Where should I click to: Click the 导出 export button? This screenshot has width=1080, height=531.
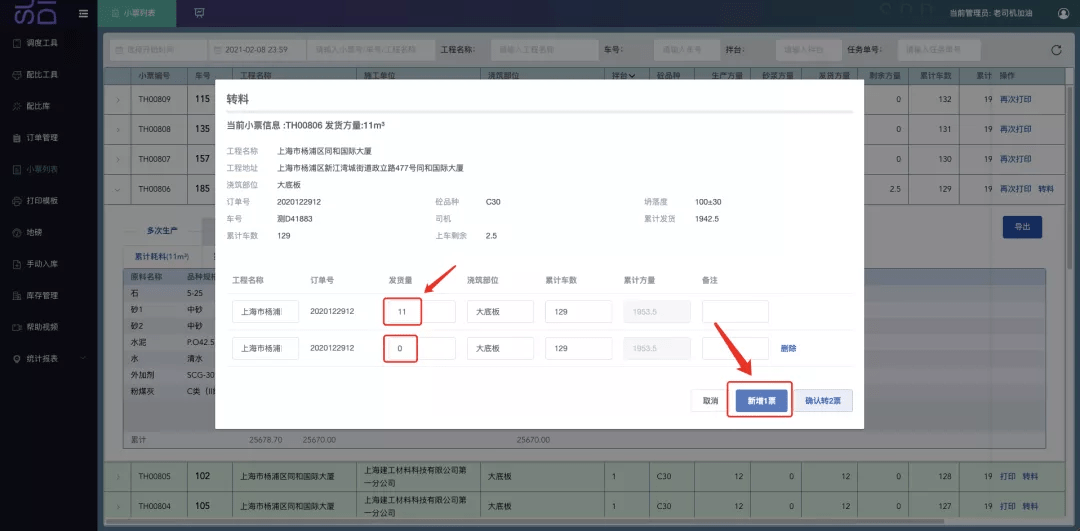coord(1022,227)
